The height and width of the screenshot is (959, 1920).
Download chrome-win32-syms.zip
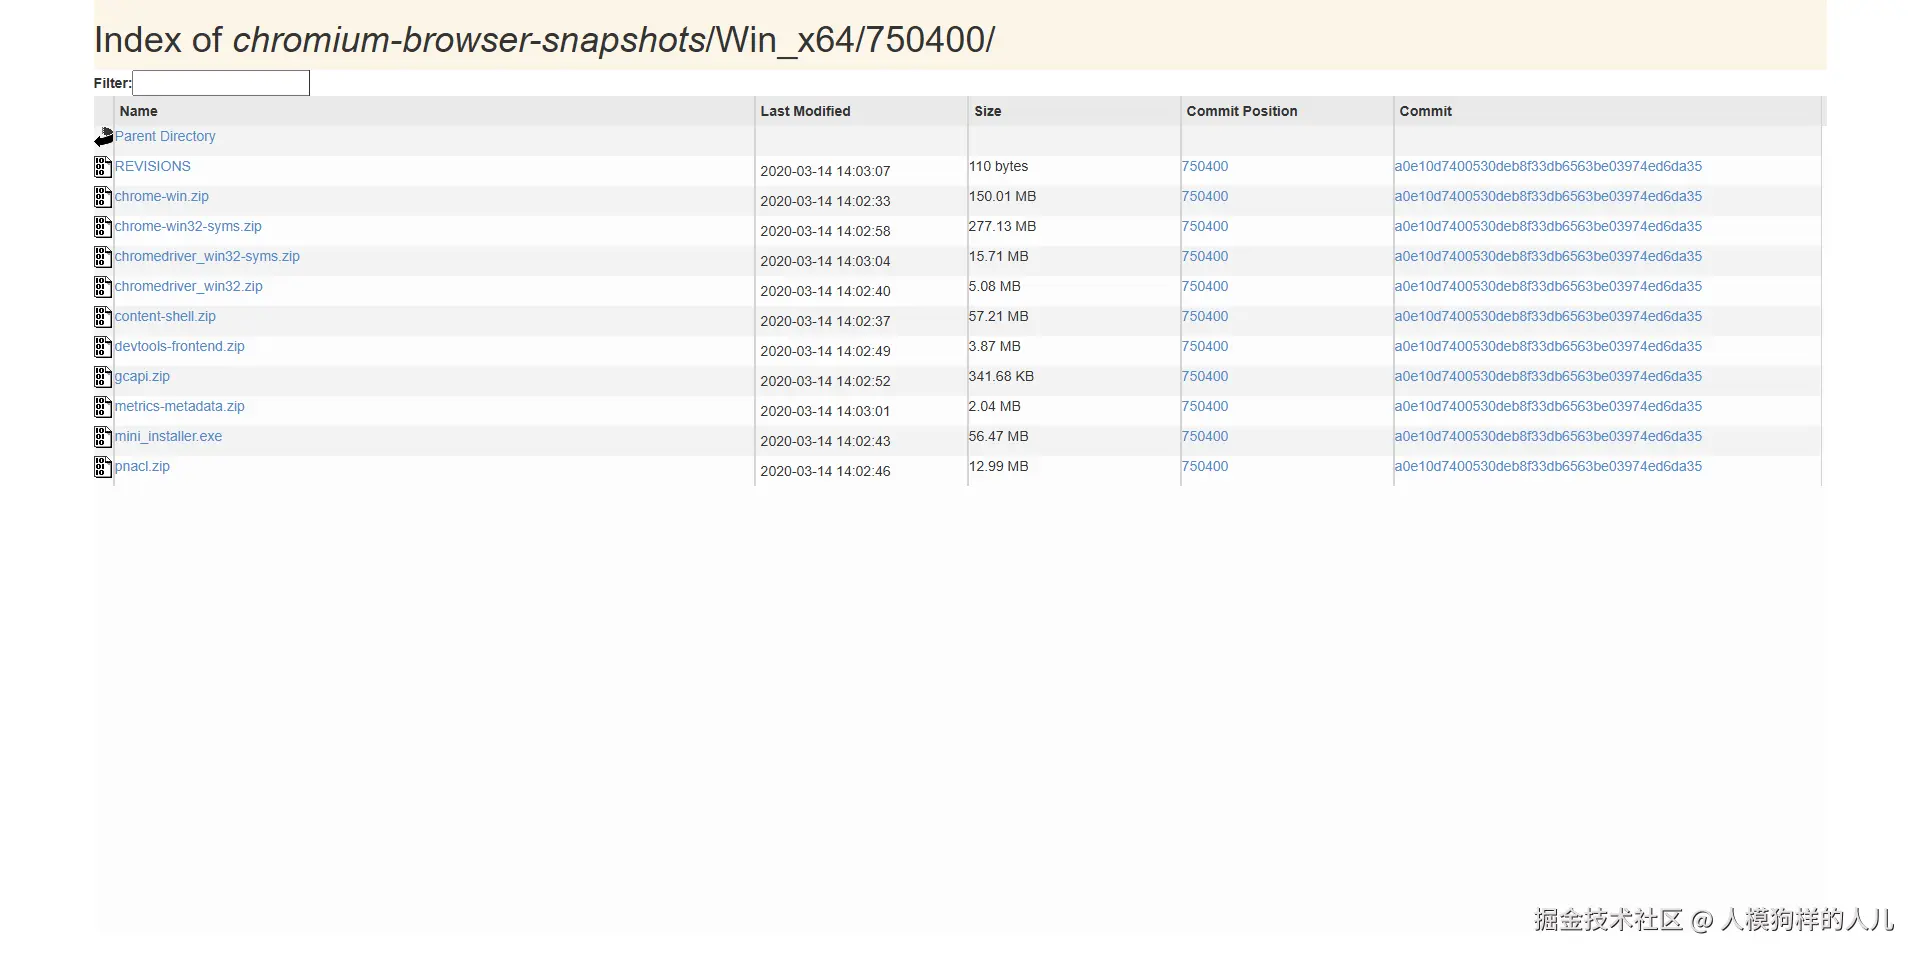[188, 226]
